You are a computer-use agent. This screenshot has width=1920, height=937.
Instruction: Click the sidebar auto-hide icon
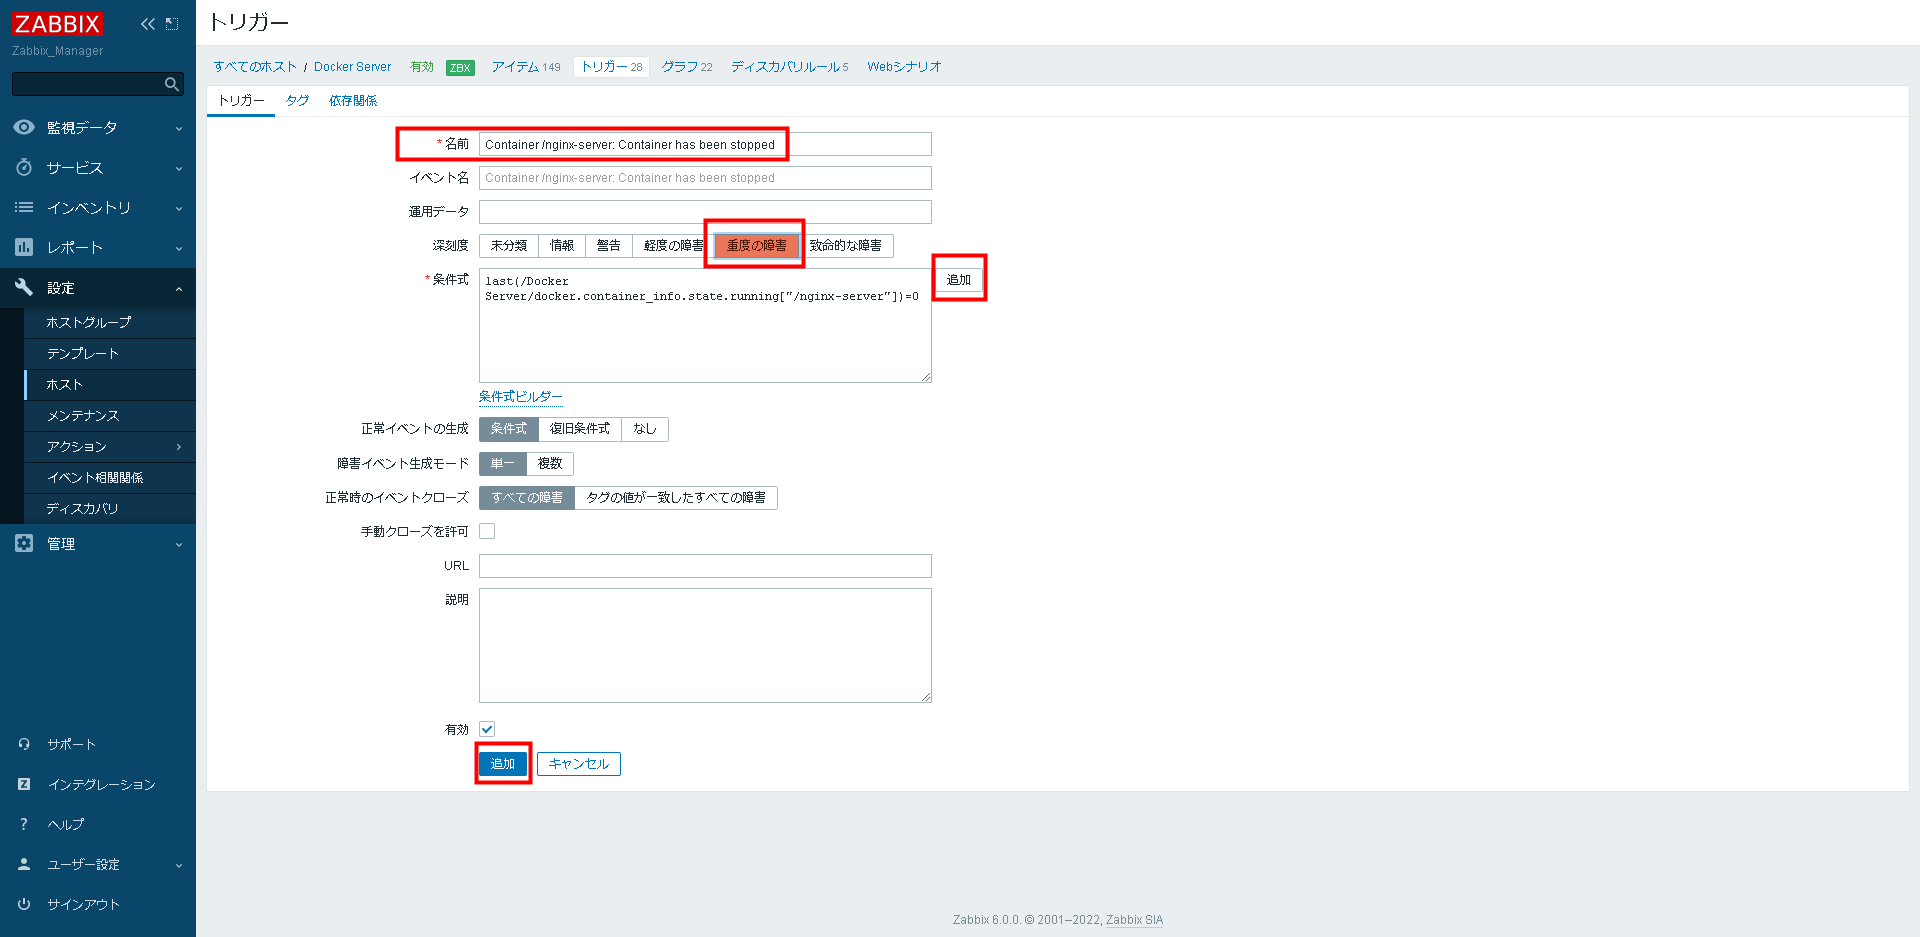point(172,24)
